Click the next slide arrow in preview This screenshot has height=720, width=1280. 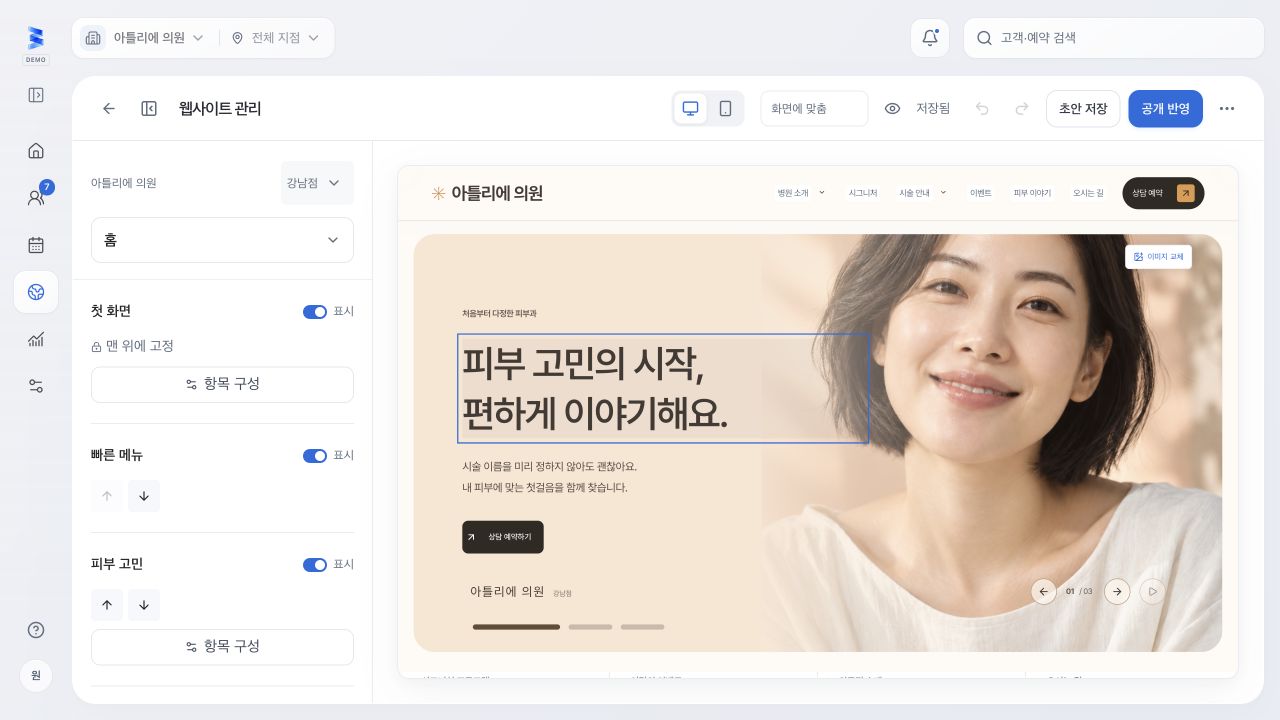(x=1117, y=591)
